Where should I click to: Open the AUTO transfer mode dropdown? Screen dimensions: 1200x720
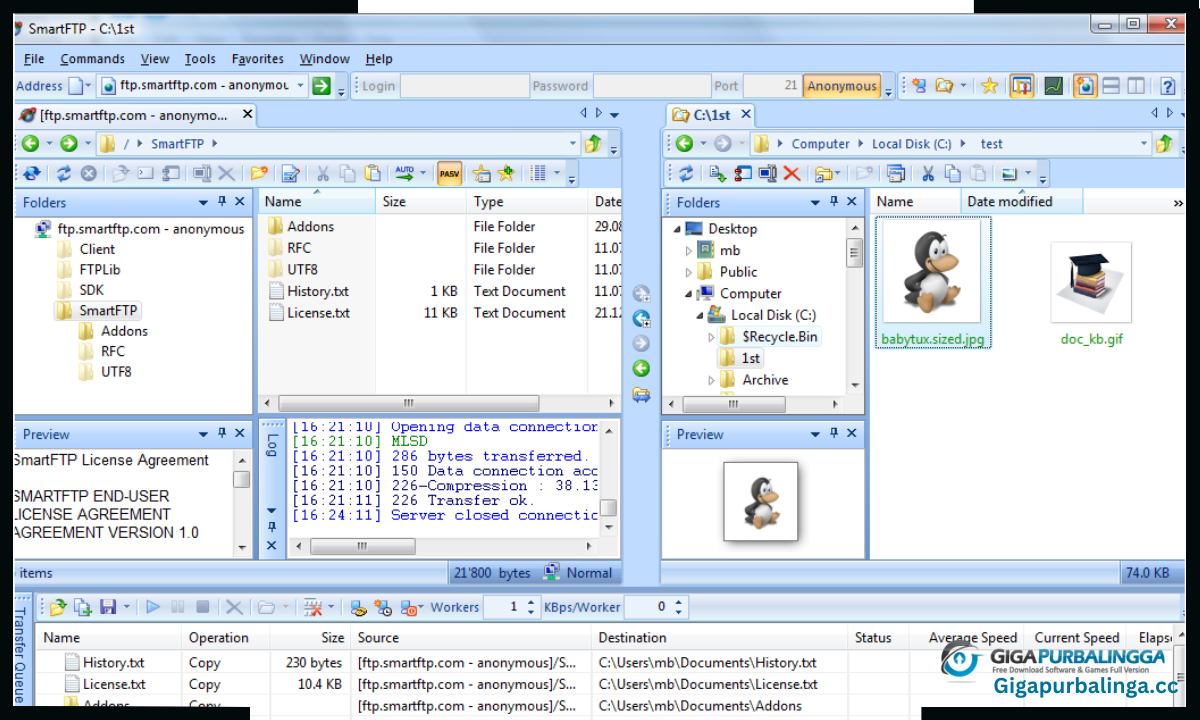click(423, 173)
